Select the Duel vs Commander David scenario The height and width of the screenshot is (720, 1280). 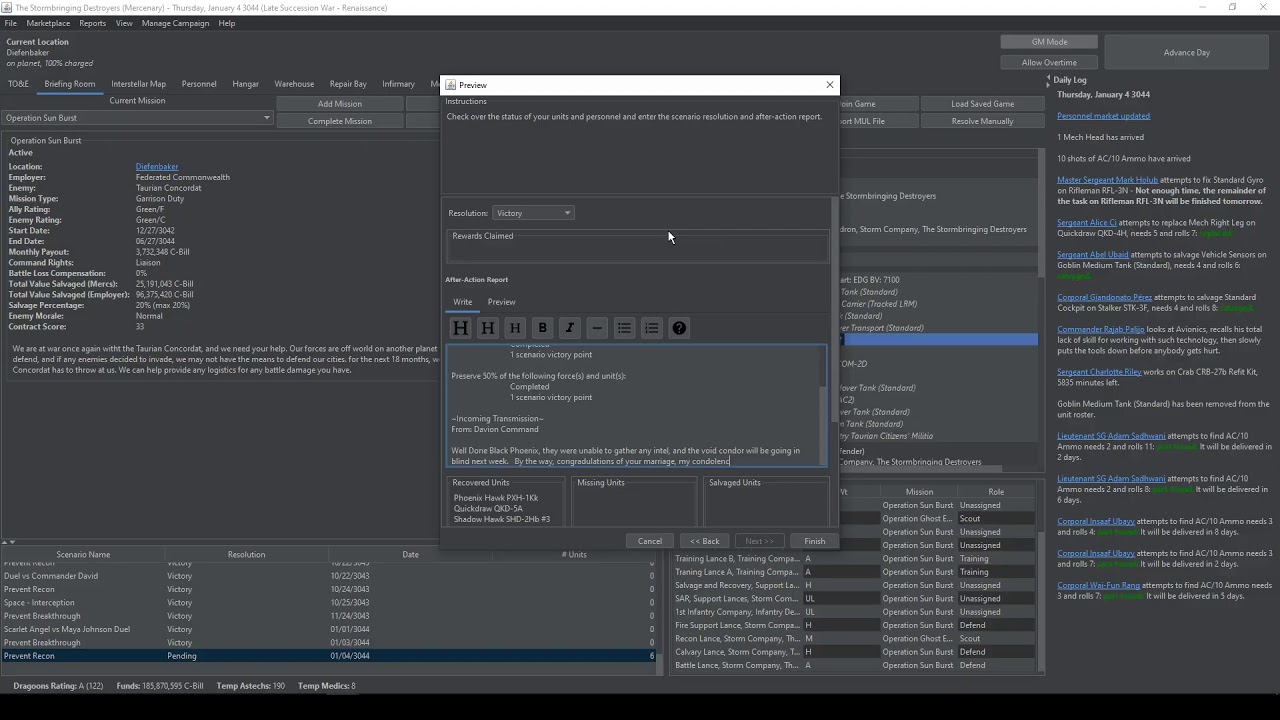tap(329, 576)
